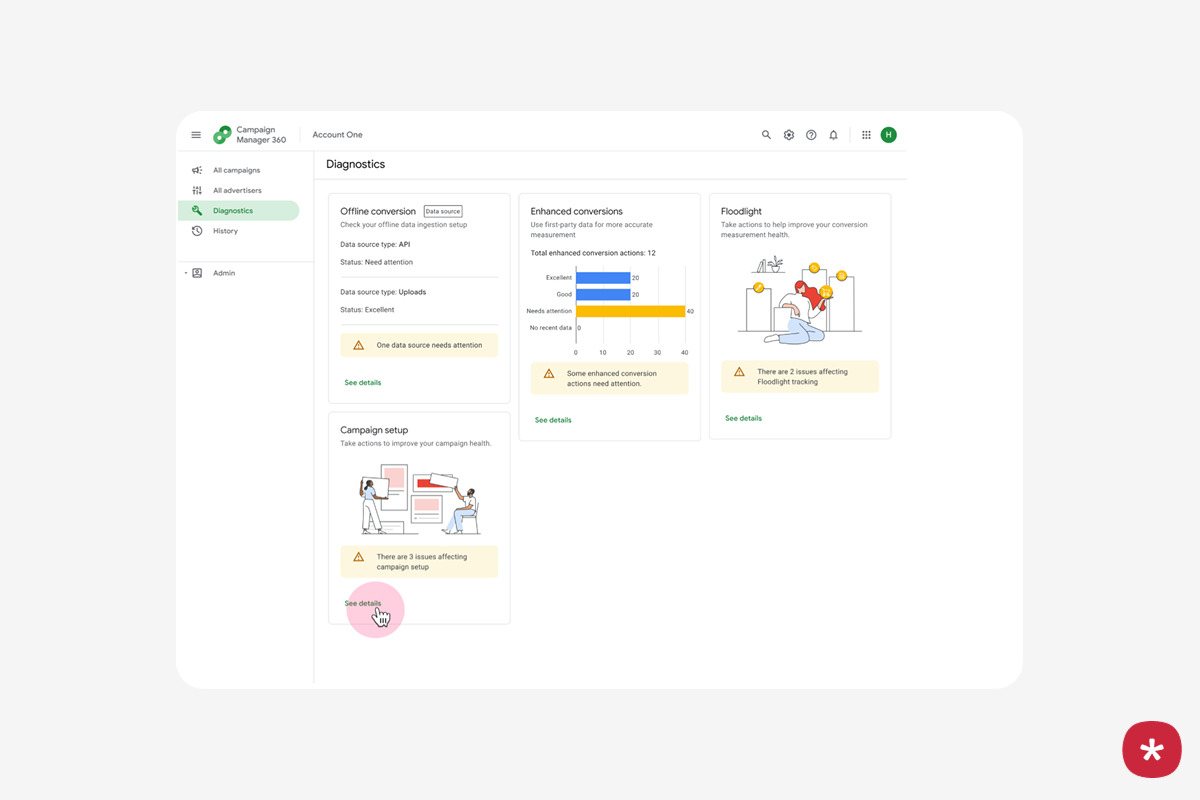Open search with the magnifier icon
This screenshot has height=800, width=1200.
point(766,135)
